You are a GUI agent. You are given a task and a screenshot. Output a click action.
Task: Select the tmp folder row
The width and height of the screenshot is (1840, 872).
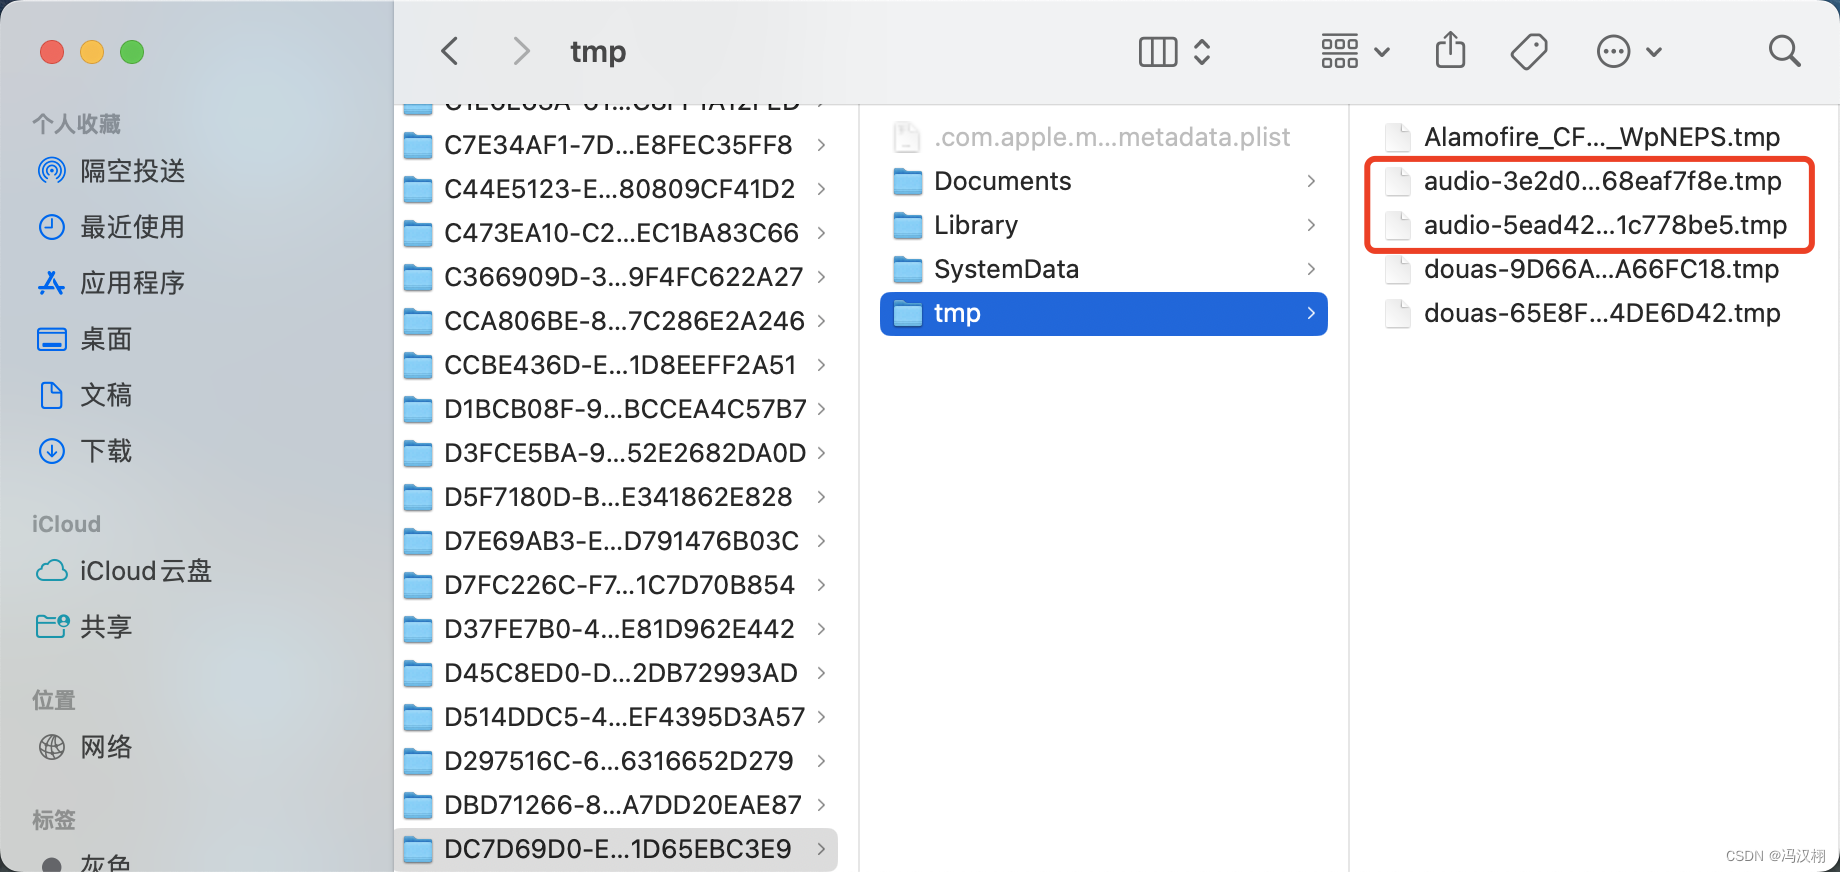point(1104,313)
